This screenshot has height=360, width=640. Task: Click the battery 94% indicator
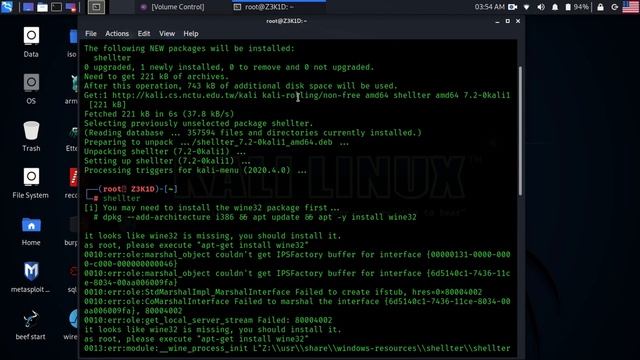(x=577, y=7)
